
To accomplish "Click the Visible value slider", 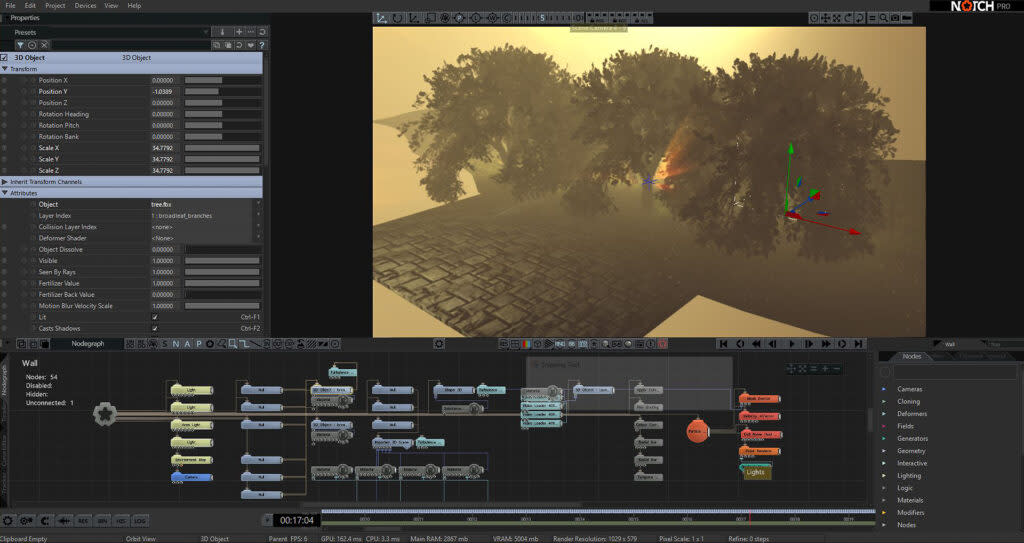I will [x=223, y=261].
